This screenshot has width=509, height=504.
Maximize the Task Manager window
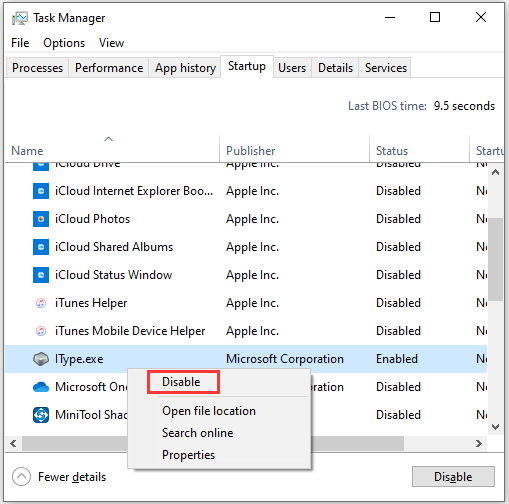435,17
